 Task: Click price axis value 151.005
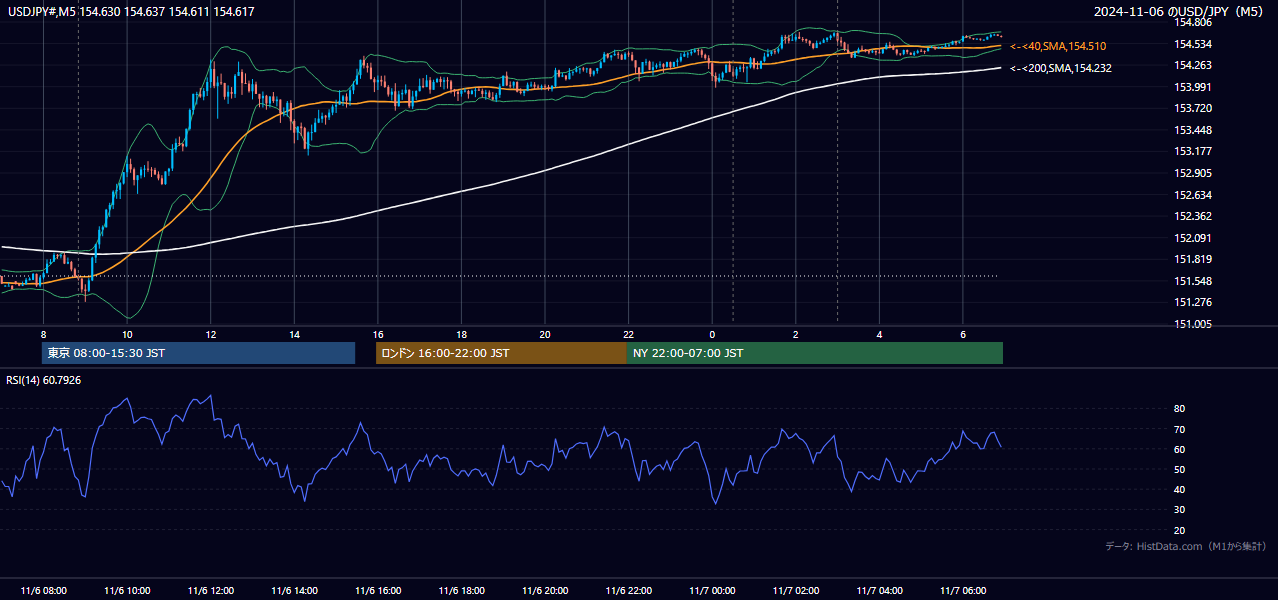(1194, 324)
